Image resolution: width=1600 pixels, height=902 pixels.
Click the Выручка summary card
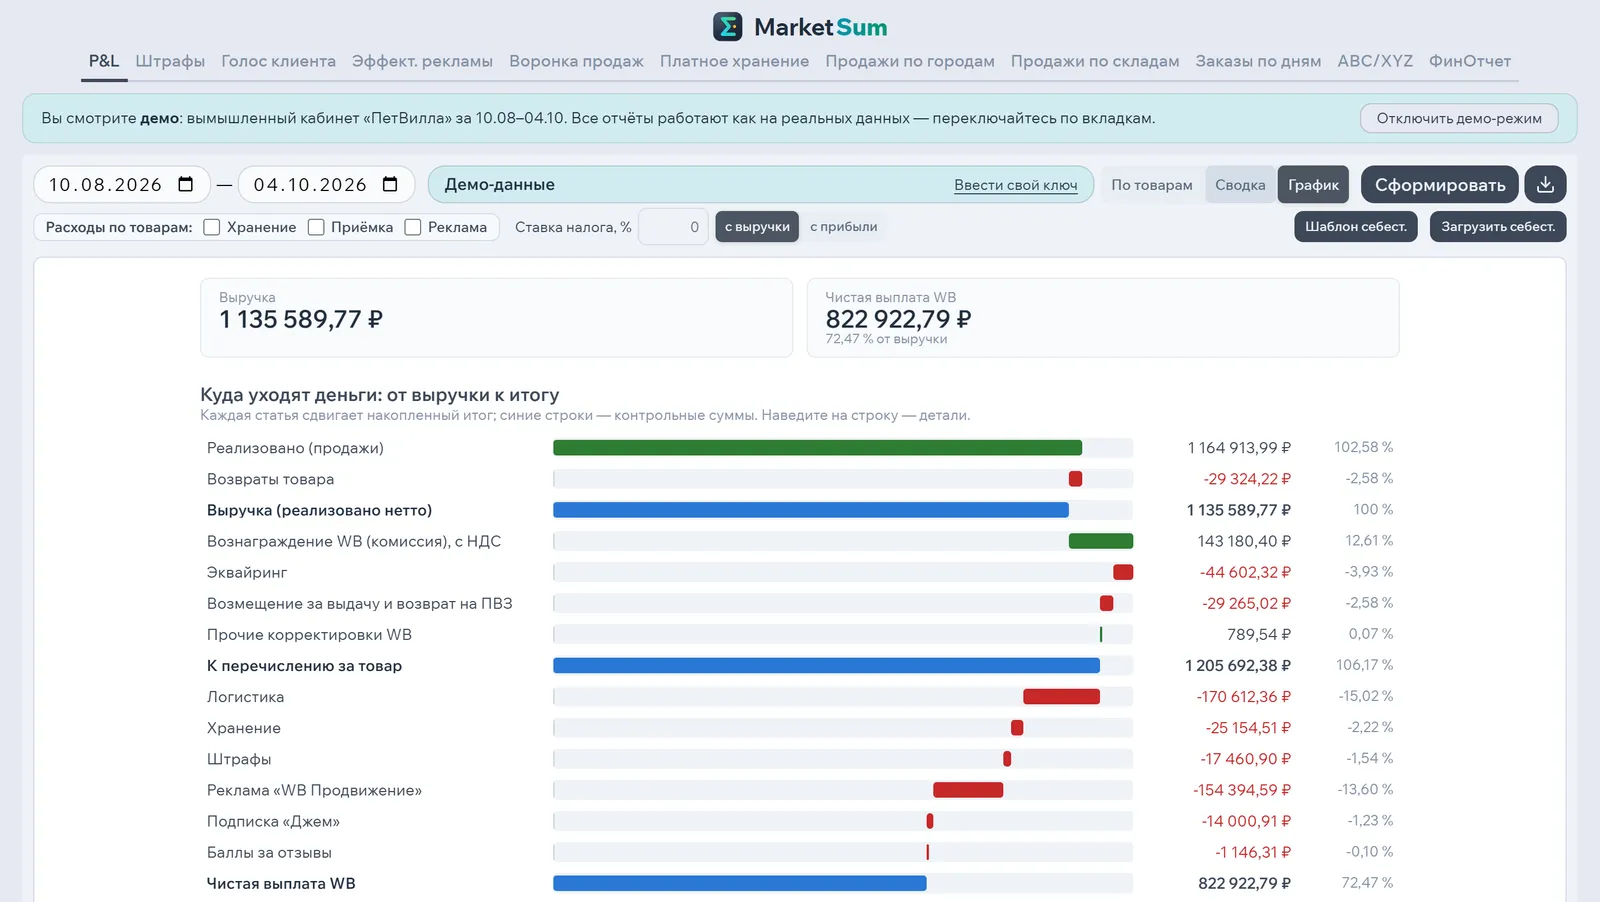point(496,318)
